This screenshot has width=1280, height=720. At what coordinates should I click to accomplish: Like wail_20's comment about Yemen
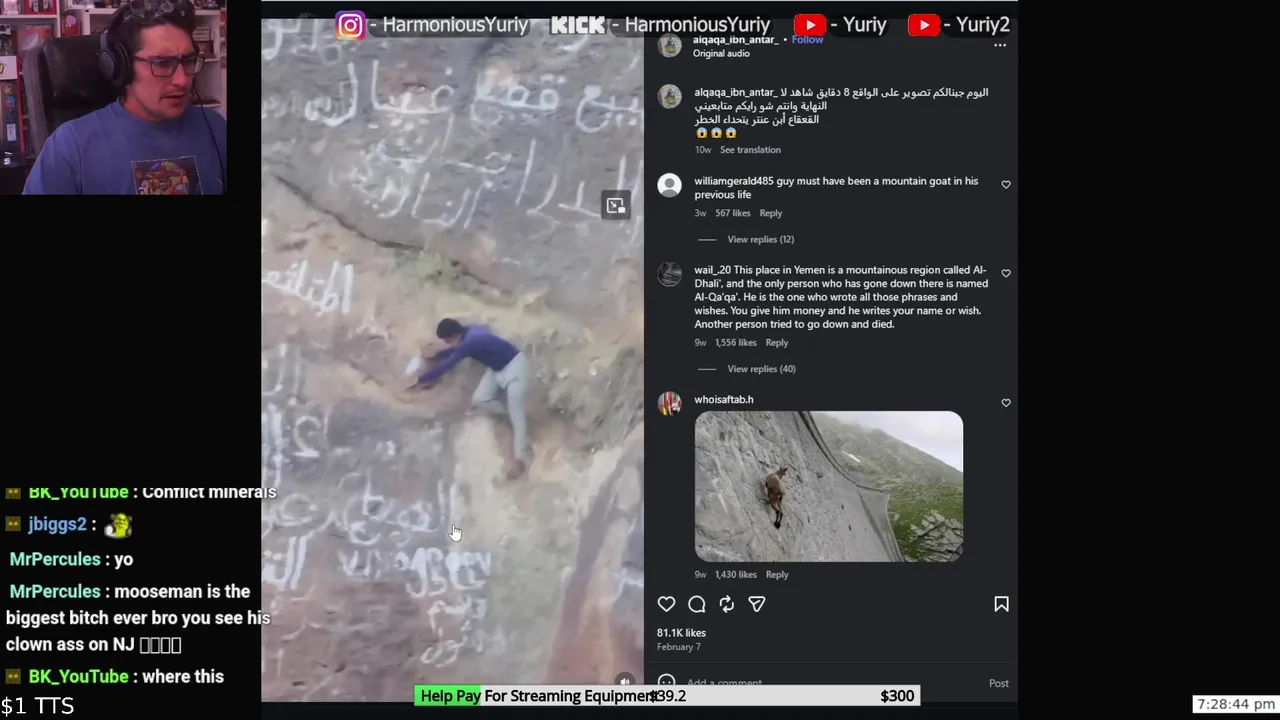[1006, 273]
